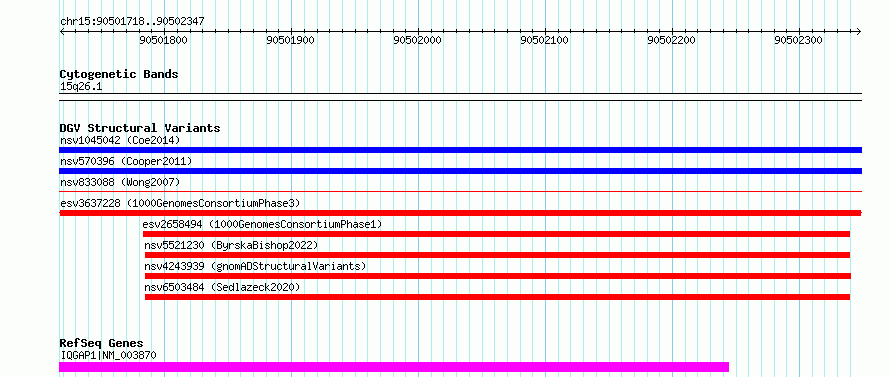
Task: Select the red esv3637228 variant bar
Action: coord(460,213)
